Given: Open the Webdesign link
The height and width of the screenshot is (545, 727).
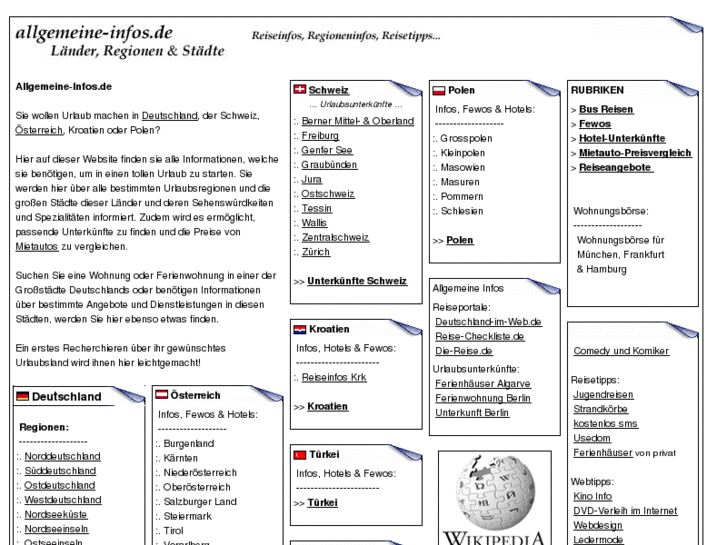Looking at the screenshot, I should pos(598,525).
